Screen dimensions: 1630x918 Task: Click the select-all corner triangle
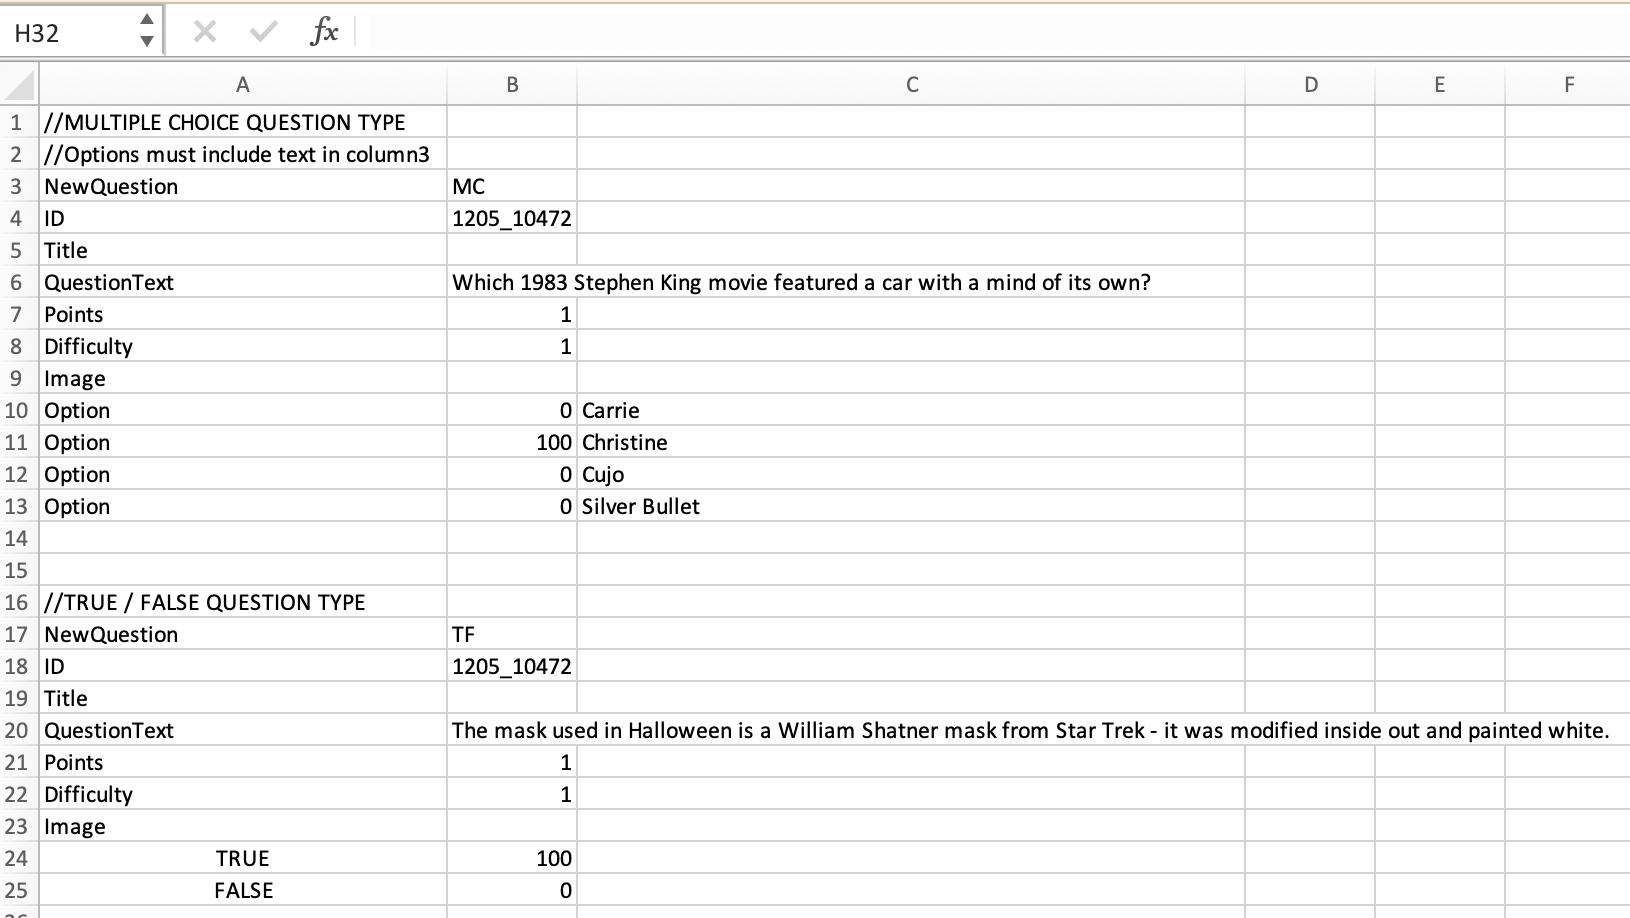pos(21,85)
